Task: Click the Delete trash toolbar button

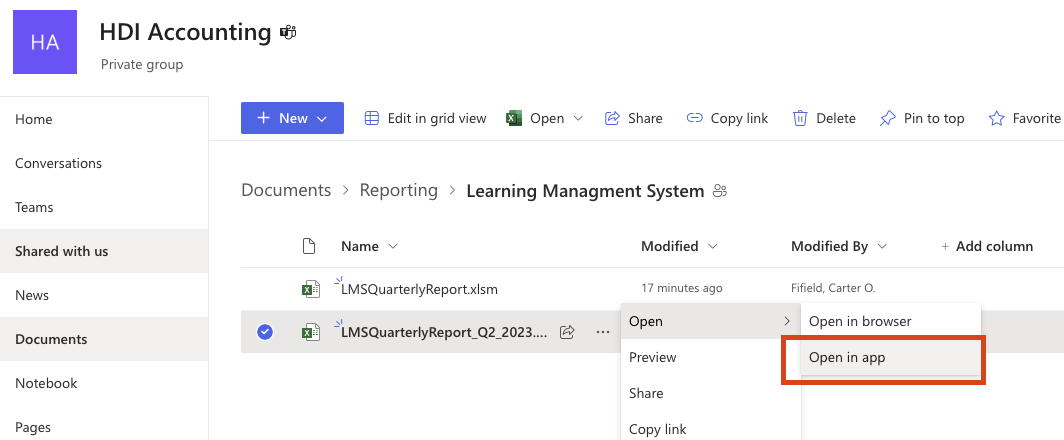Action: pyautogui.click(x=824, y=118)
